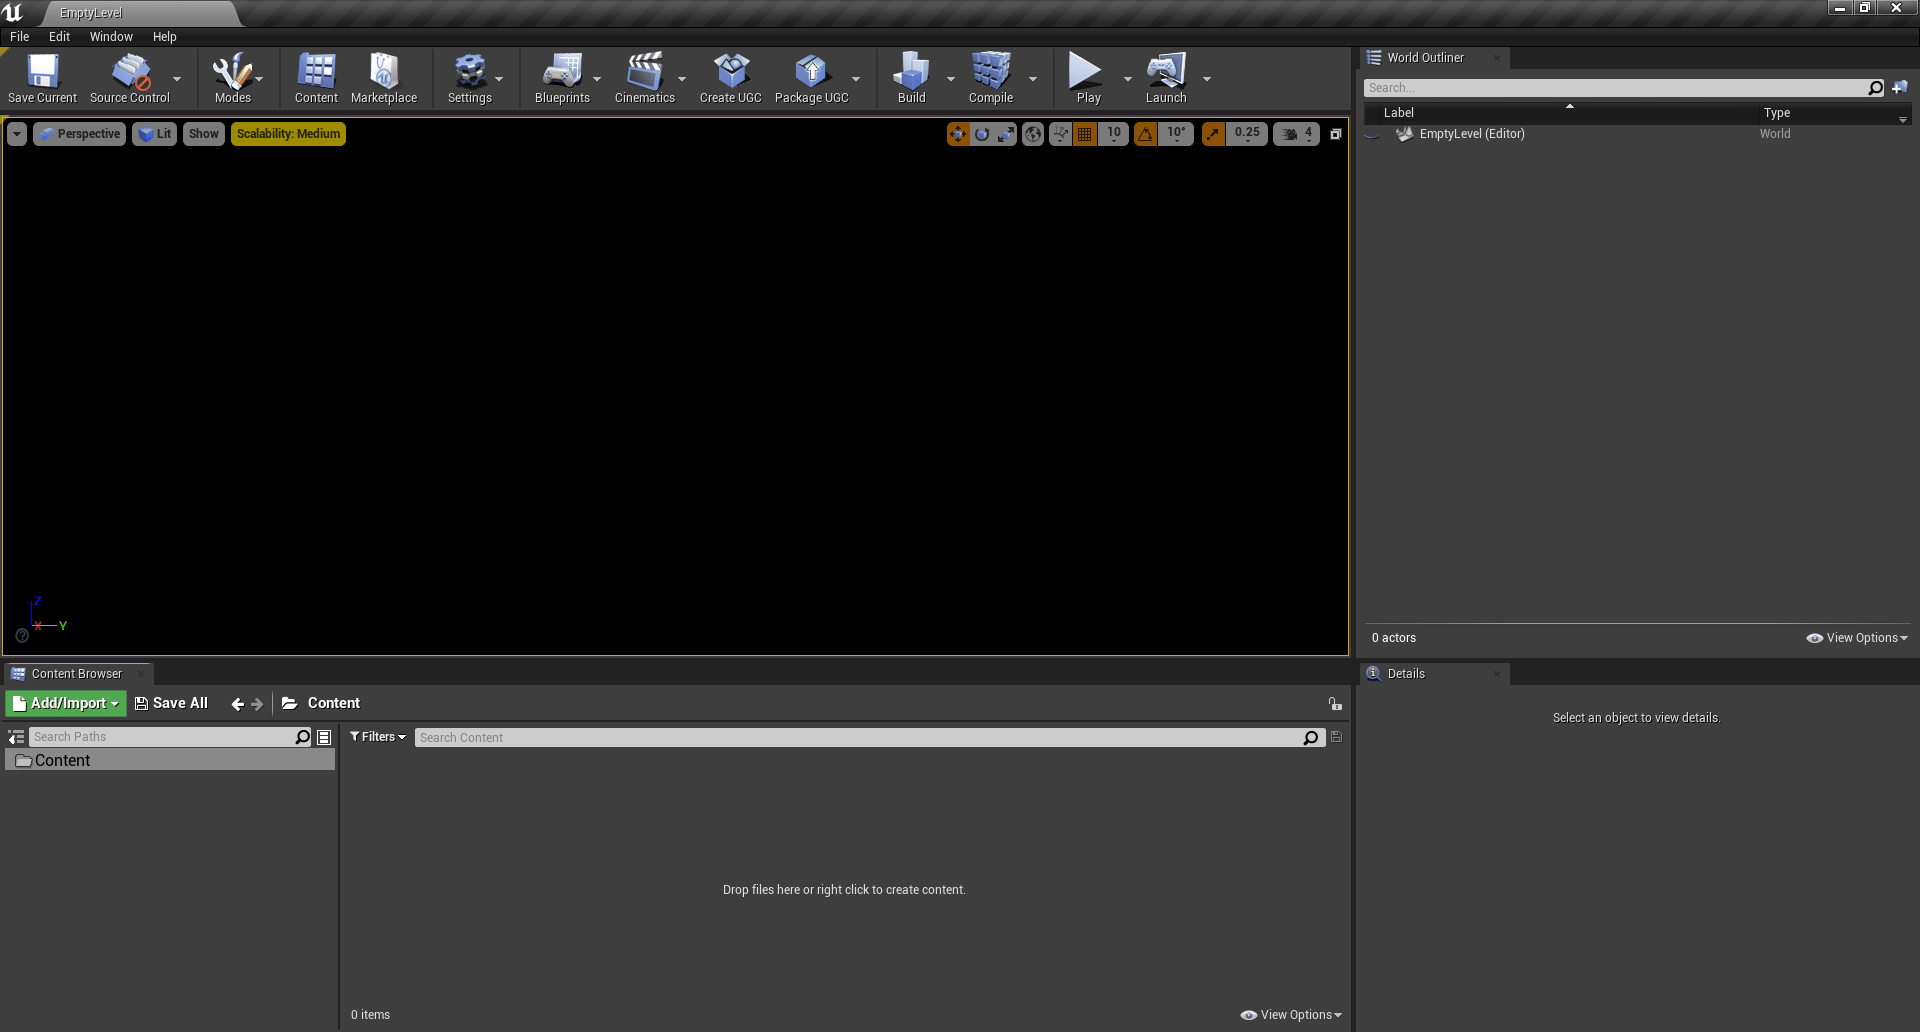Expand the Build options dropdown arrow
This screenshot has width=1920, height=1032.
(x=950, y=79)
